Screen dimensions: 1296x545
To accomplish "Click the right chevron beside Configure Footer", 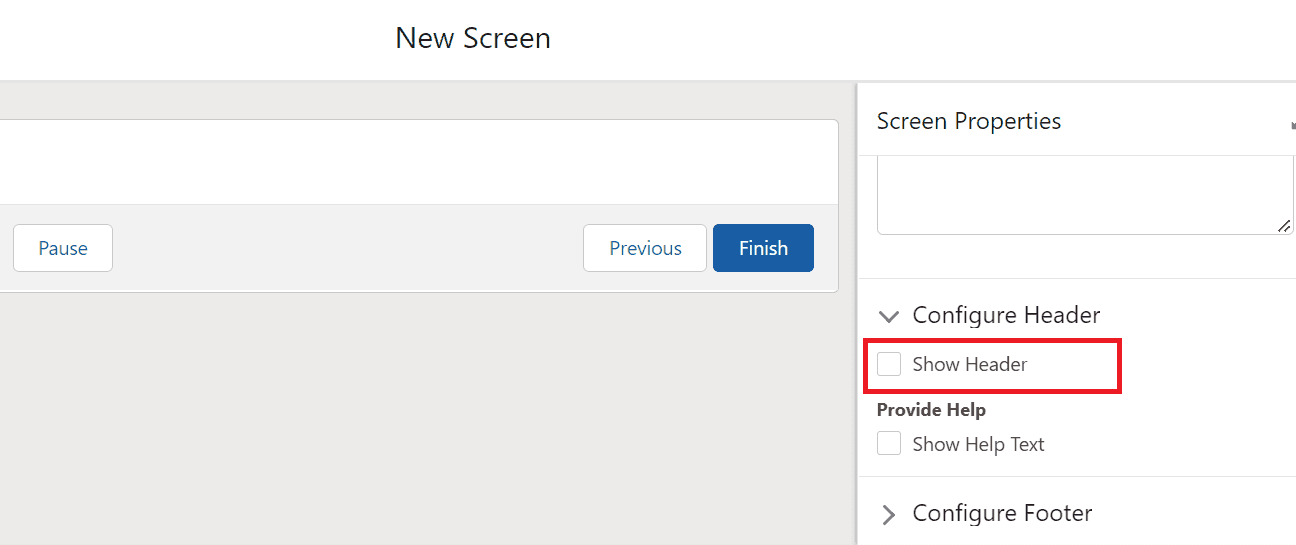I will click(x=888, y=514).
